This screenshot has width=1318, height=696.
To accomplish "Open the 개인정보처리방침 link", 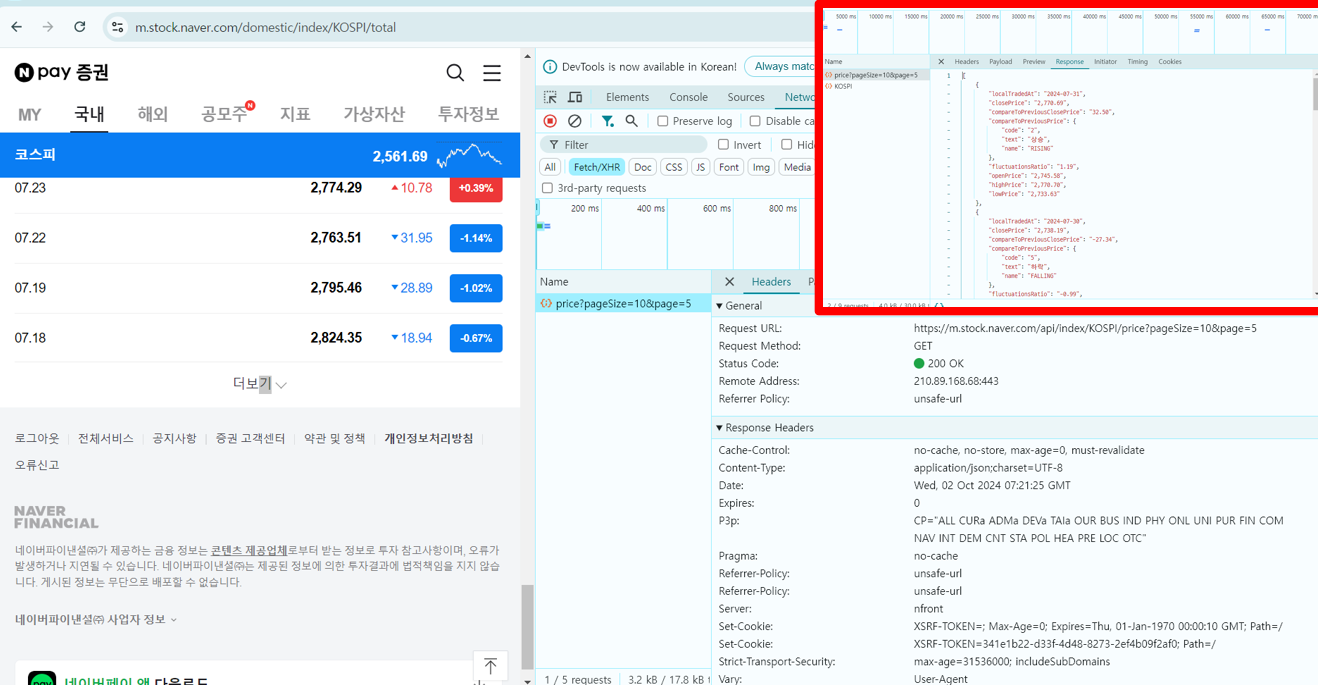I will pyautogui.click(x=429, y=439).
